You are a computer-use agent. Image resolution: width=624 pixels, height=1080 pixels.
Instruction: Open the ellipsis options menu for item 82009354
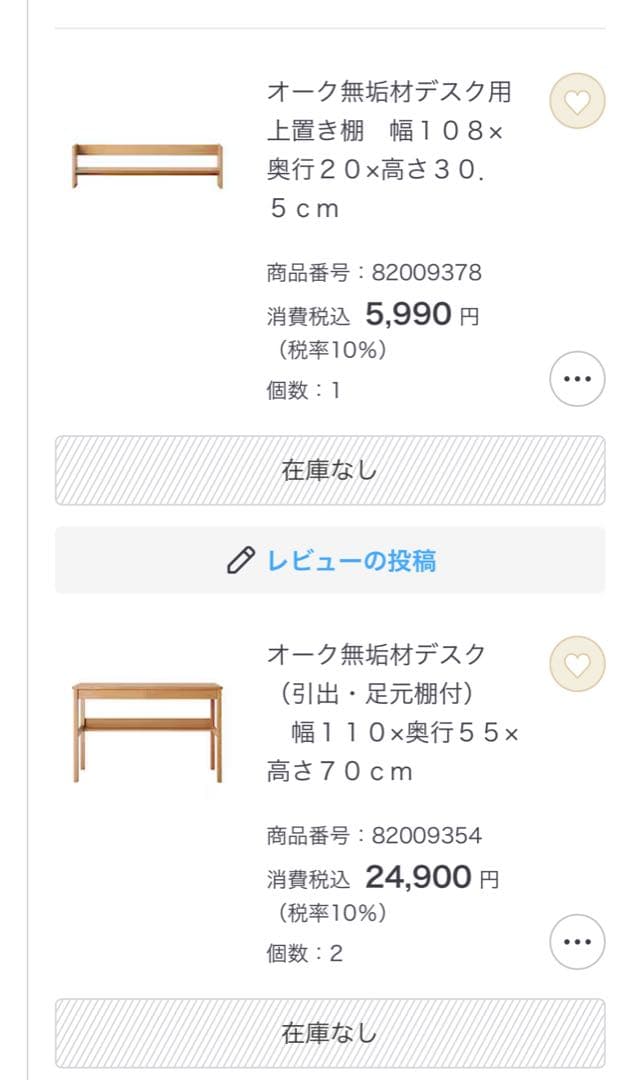click(577, 941)
